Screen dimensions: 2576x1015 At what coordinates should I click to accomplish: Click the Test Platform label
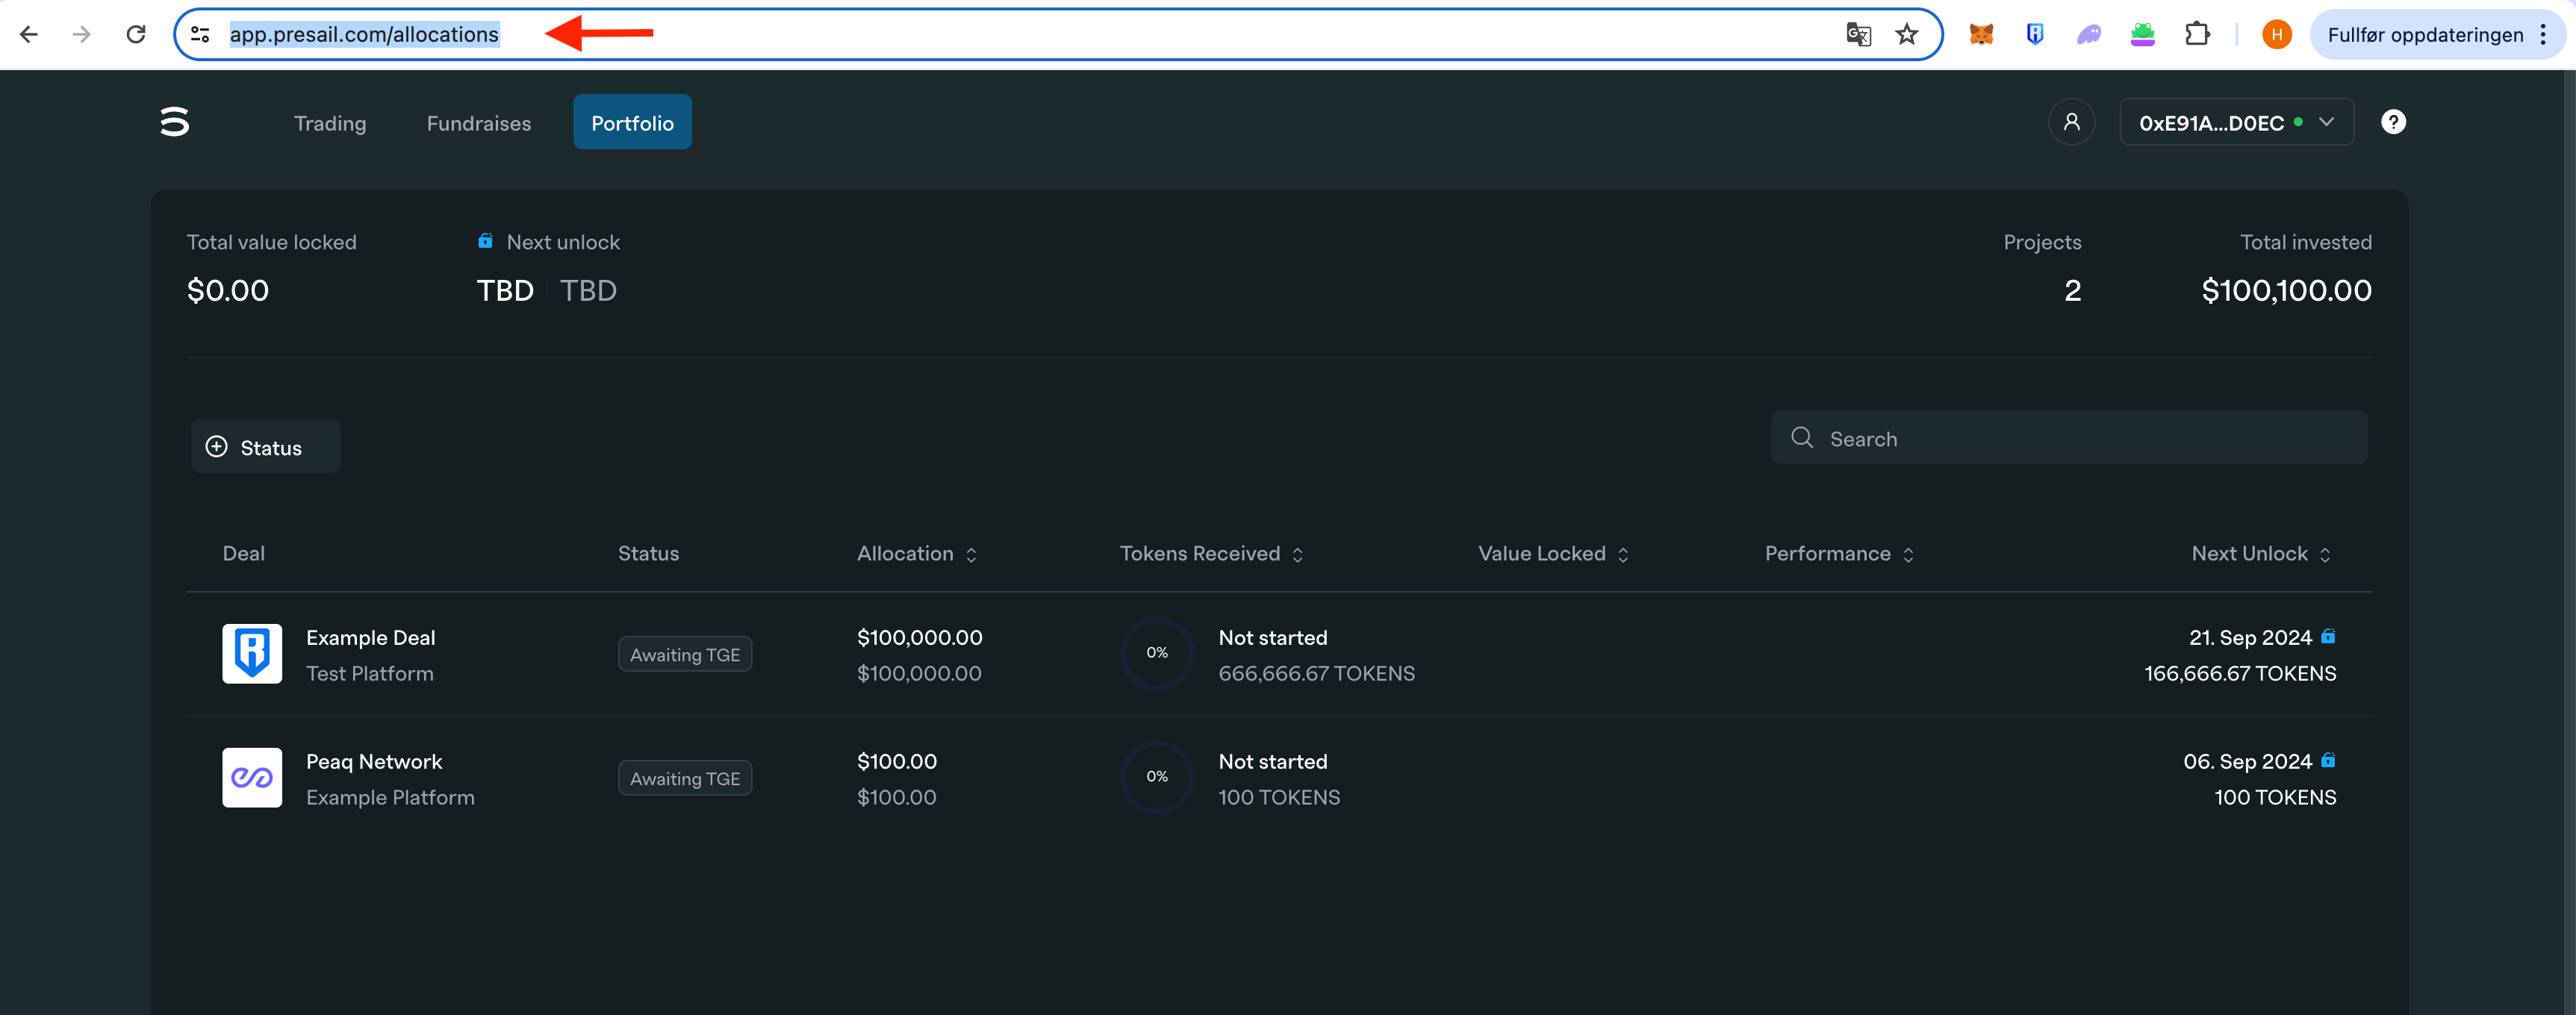tap(370, 674)
